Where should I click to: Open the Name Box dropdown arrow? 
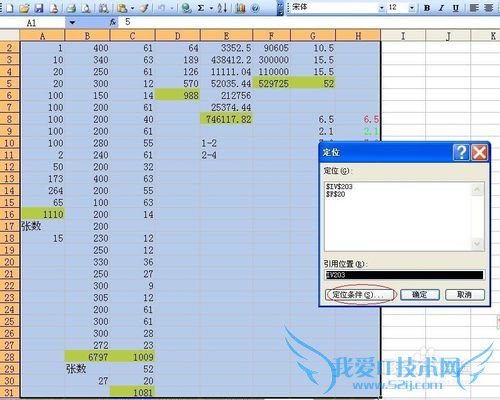[72, 23]
